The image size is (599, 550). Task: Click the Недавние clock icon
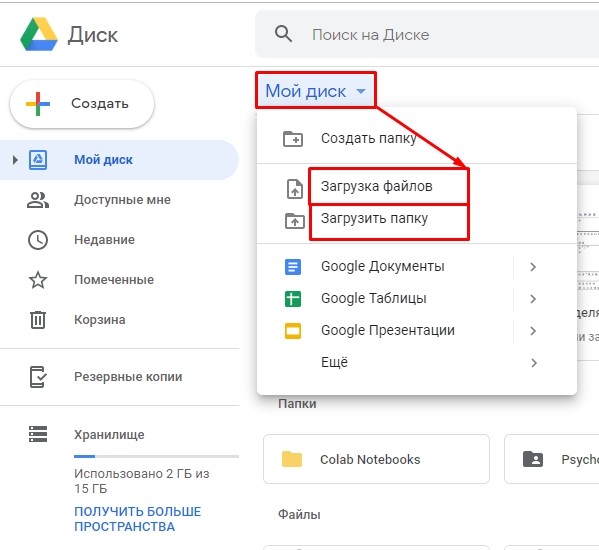click(x=38, y=240)
